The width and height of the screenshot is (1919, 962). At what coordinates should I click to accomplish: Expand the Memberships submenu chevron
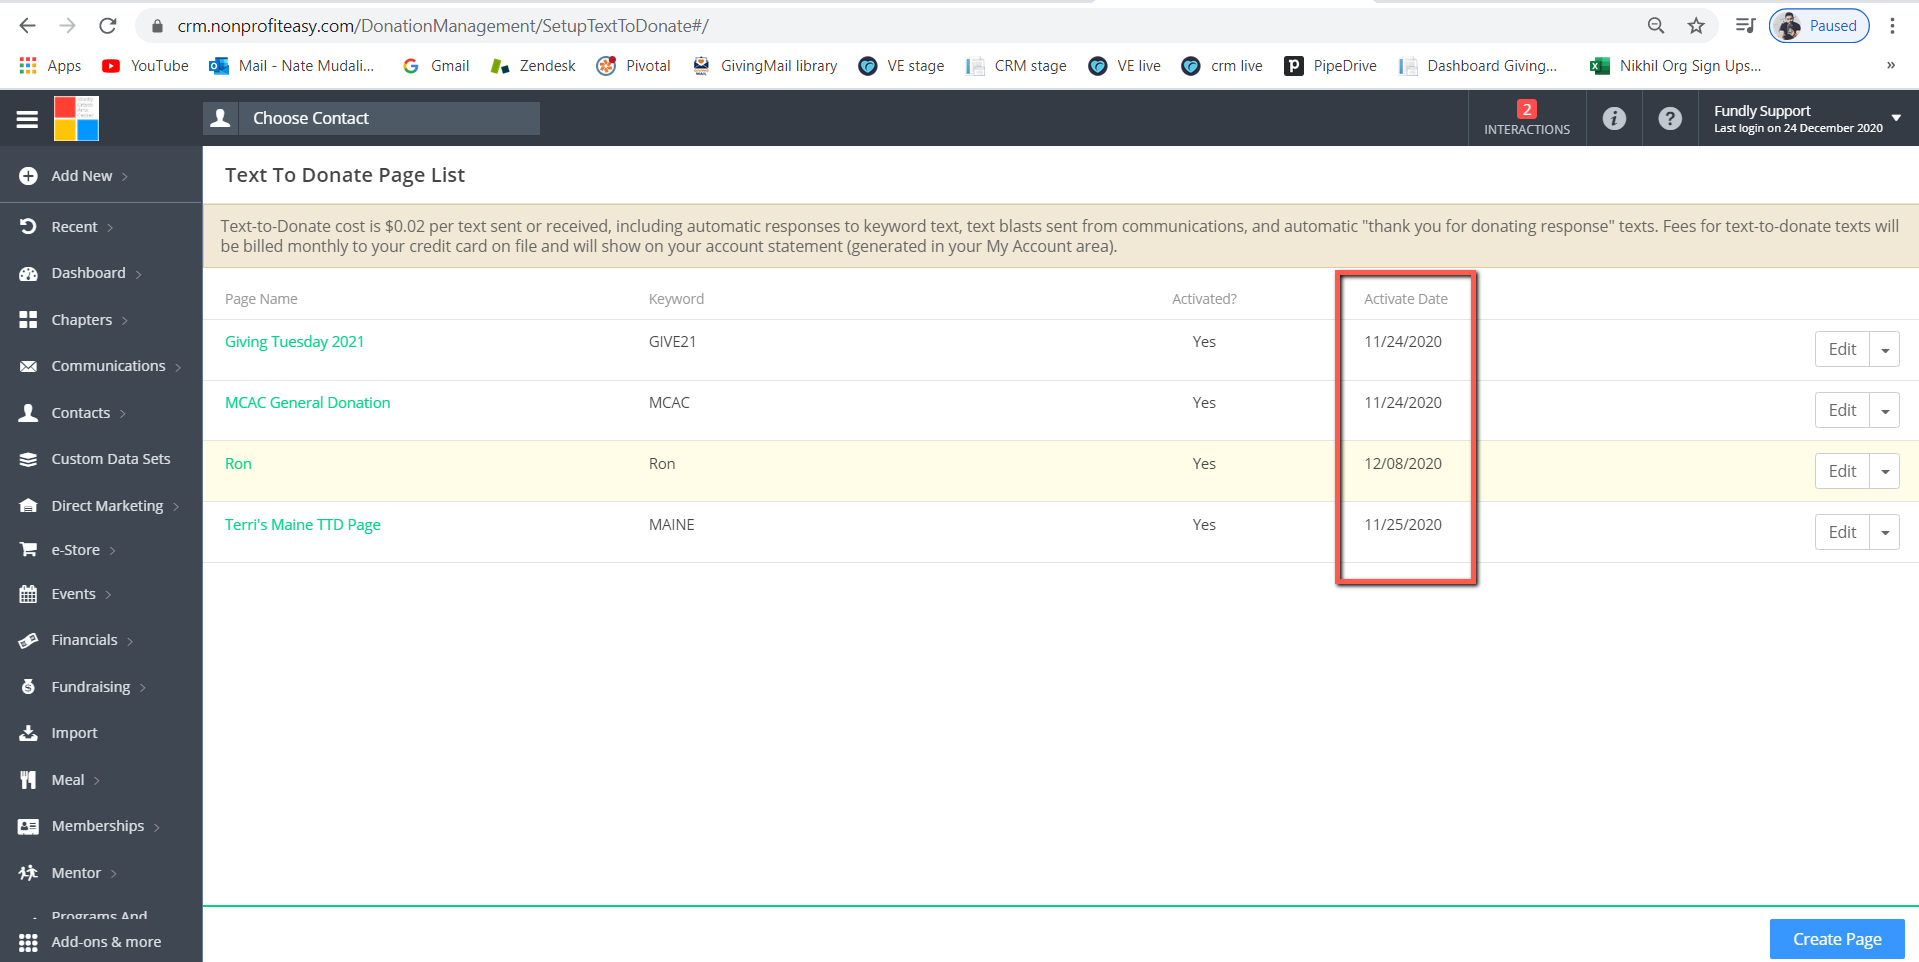coord(157,827)
